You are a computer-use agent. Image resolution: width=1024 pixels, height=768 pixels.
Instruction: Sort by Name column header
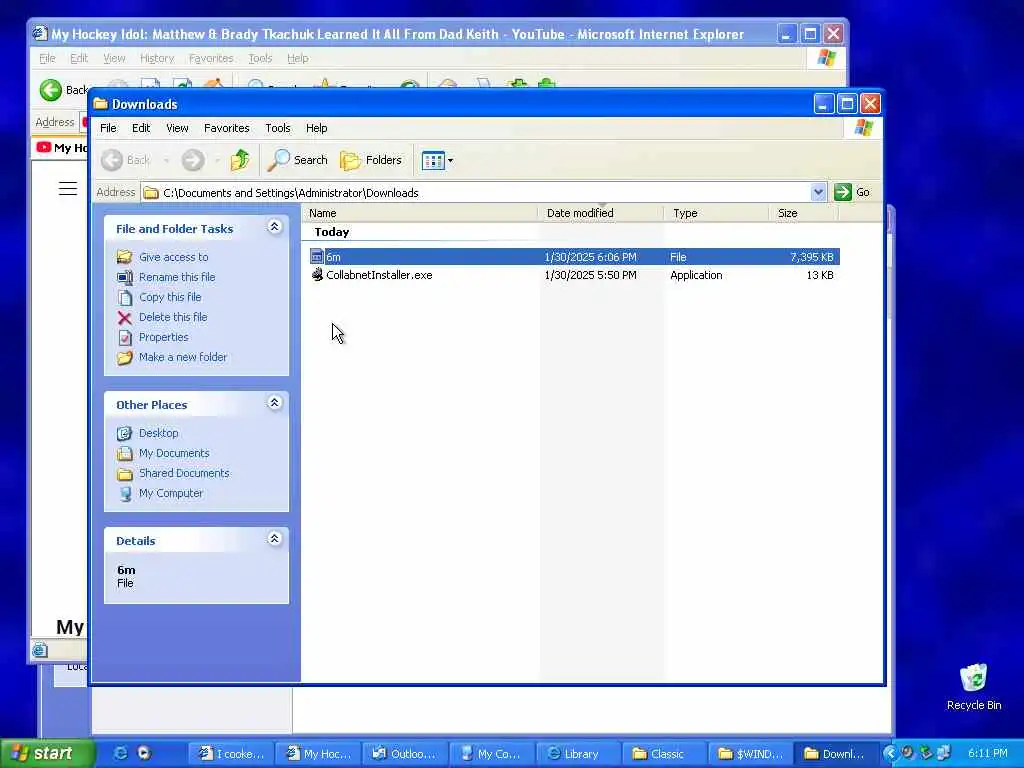pos(420,213)
